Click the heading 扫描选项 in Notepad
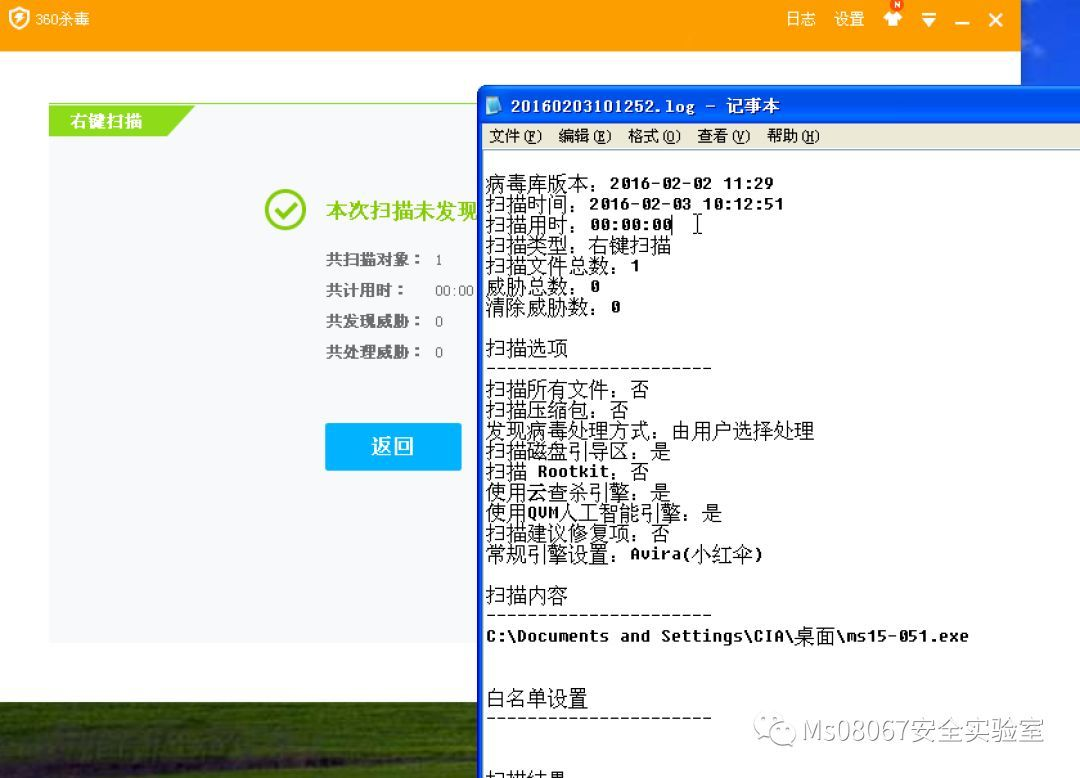Viewport: 1080px width, 778px height. [x=527, y=348]
